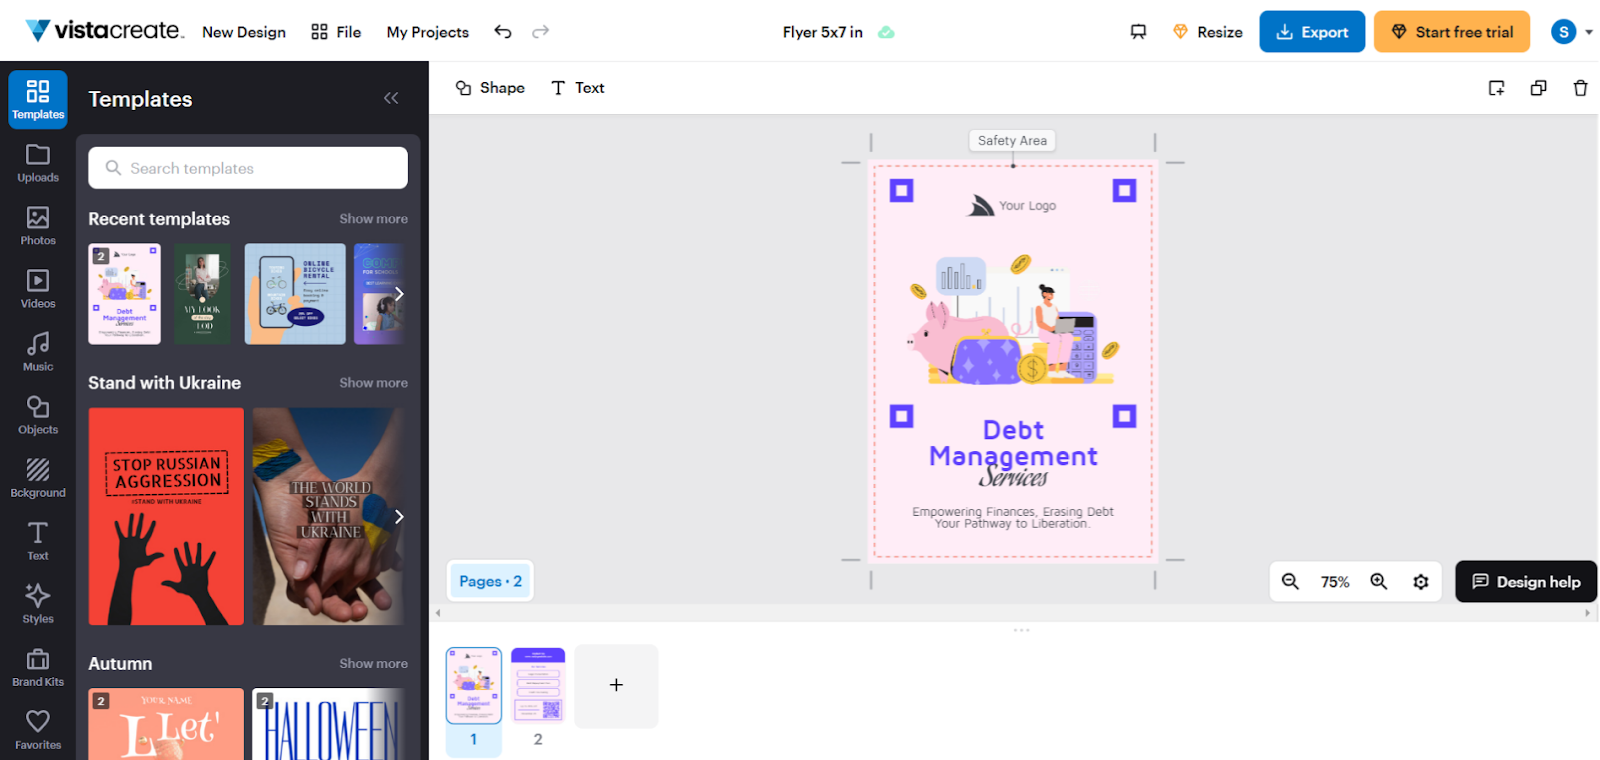The width and height of the screenshot is (1600, 760).
Task: Collapse the Templates side panel
Action: pyautogui.click(x=391, y=98)
